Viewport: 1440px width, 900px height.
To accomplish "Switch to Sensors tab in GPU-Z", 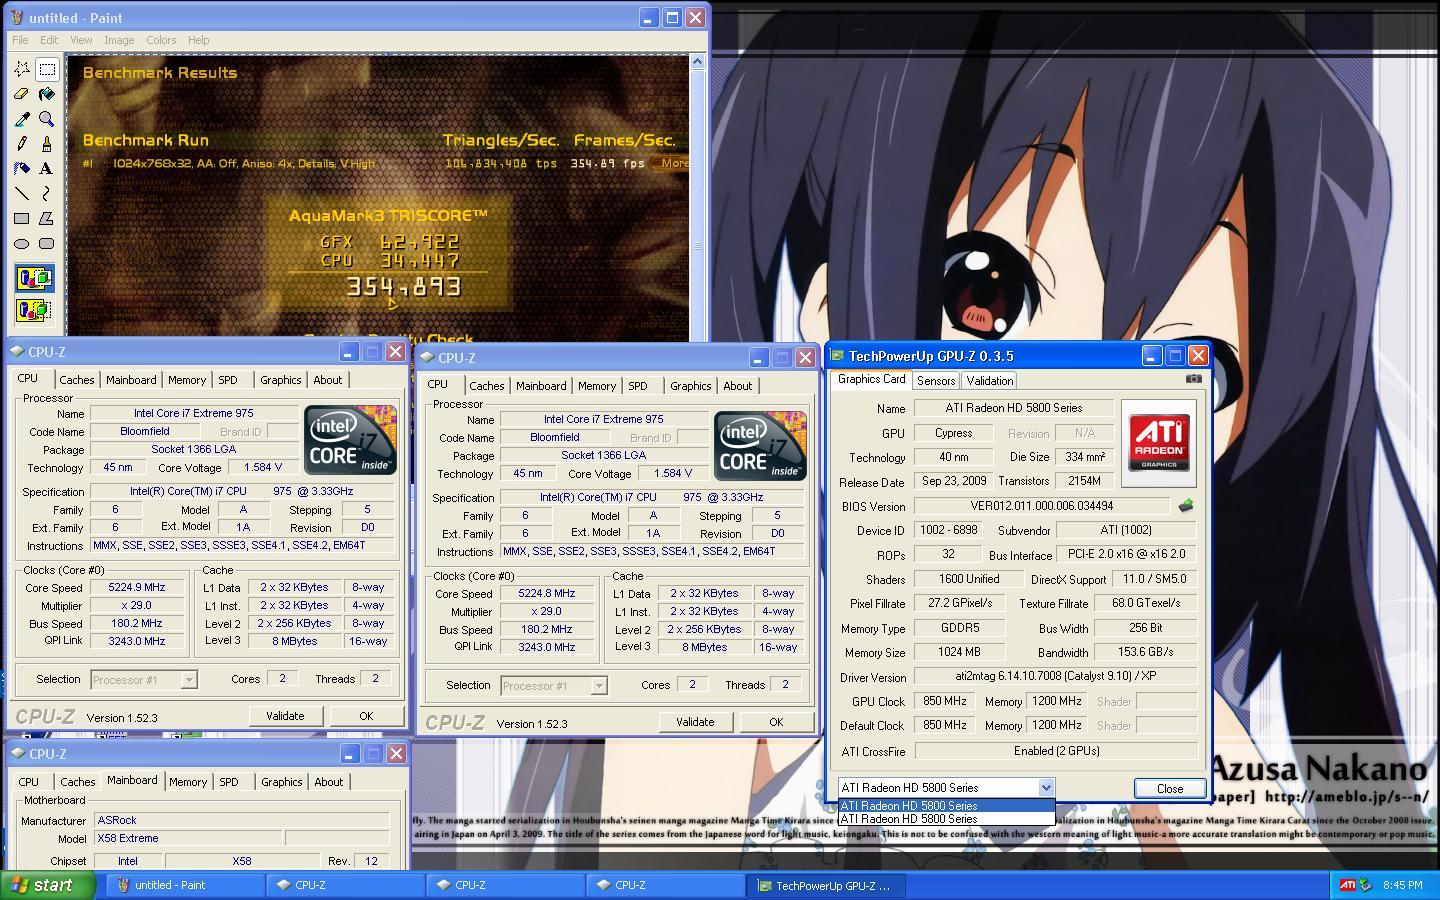I will pyautogui.click(x=936, y=381).
